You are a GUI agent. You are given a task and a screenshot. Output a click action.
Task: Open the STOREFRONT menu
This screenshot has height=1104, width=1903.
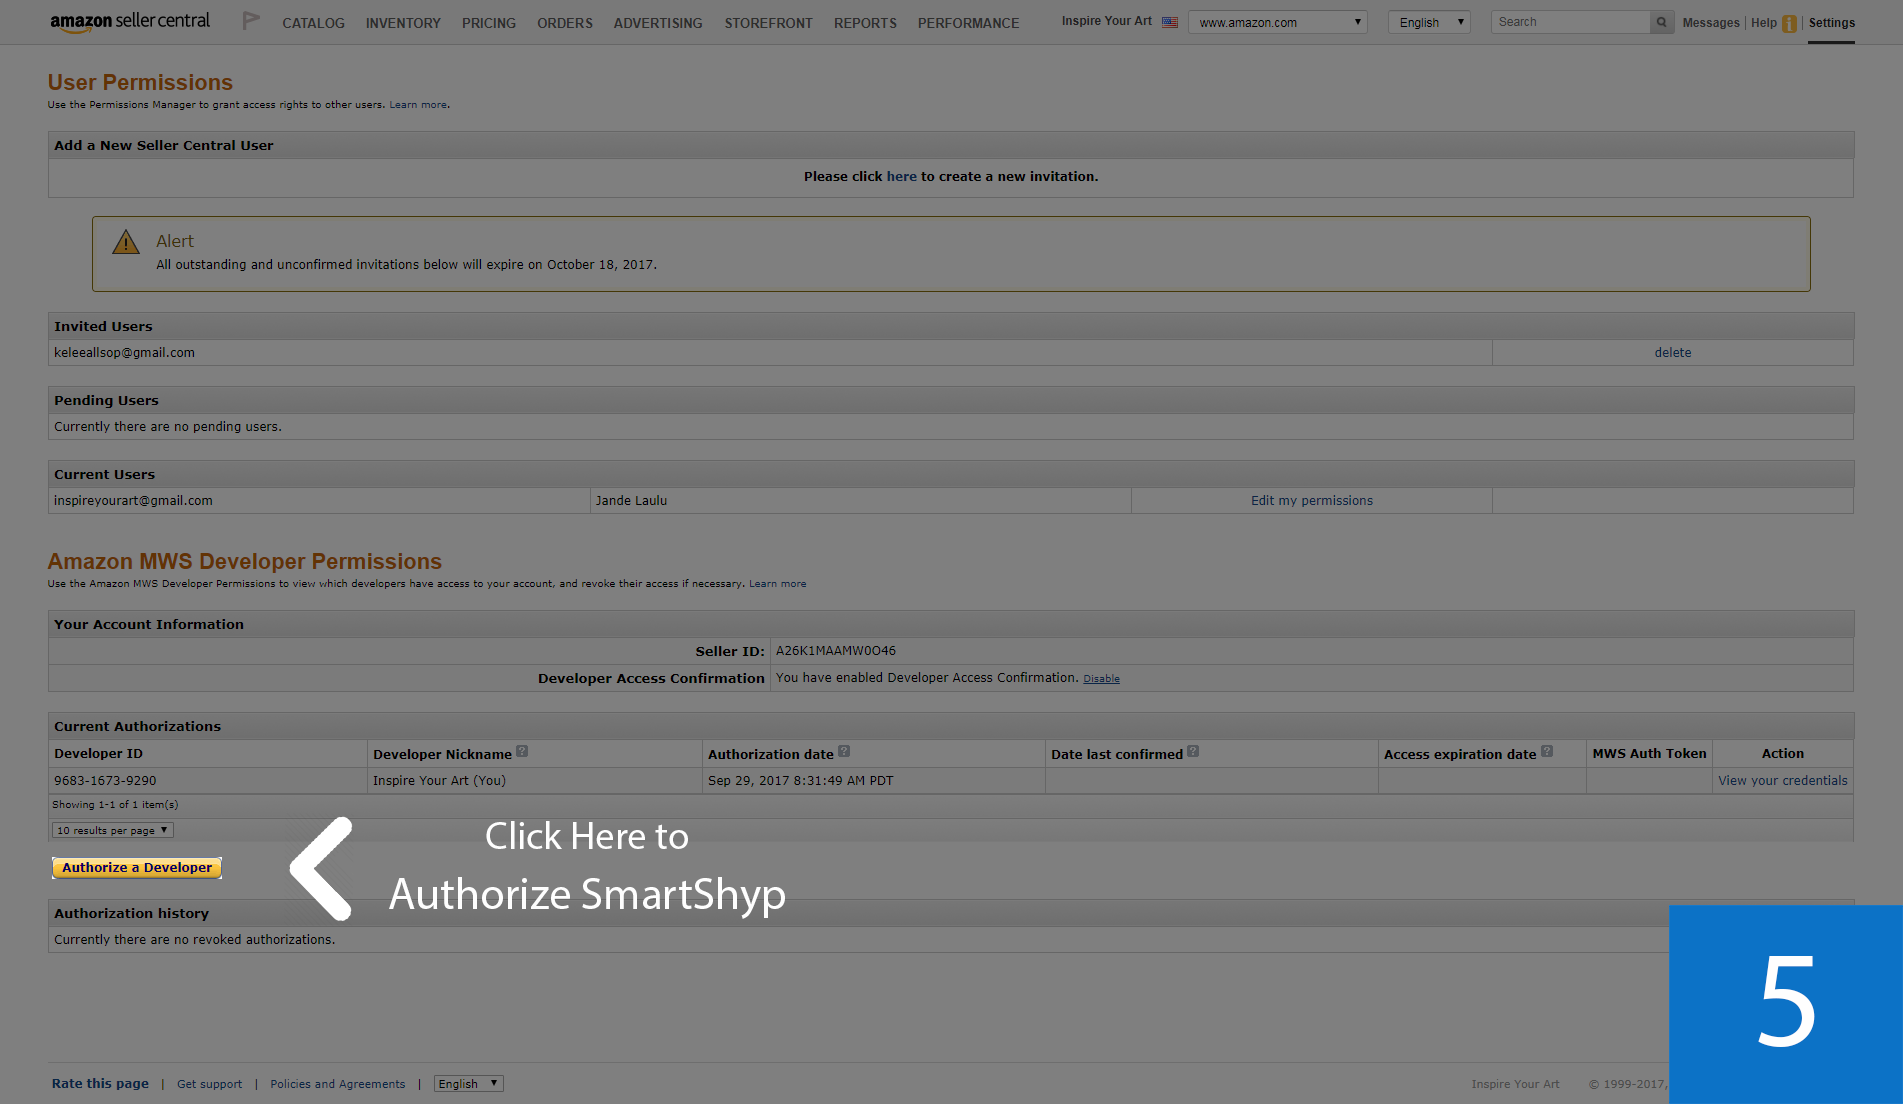tap(768, 23)
